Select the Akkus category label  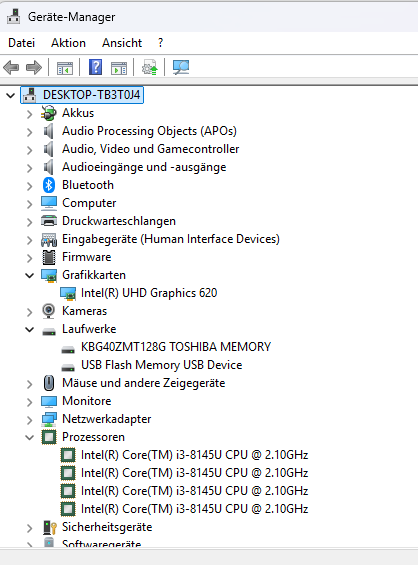(78, 113)
